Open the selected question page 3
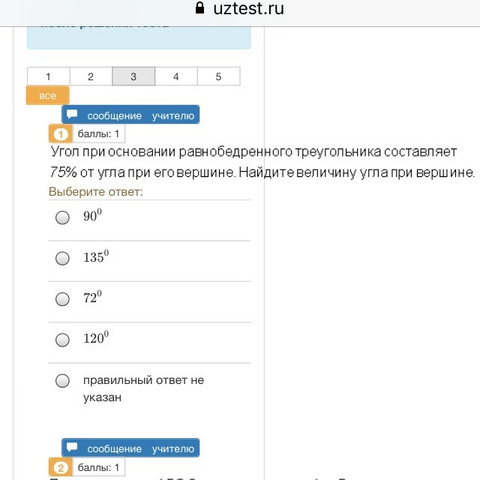Screen dimensions: 480x480 [133, 76]
